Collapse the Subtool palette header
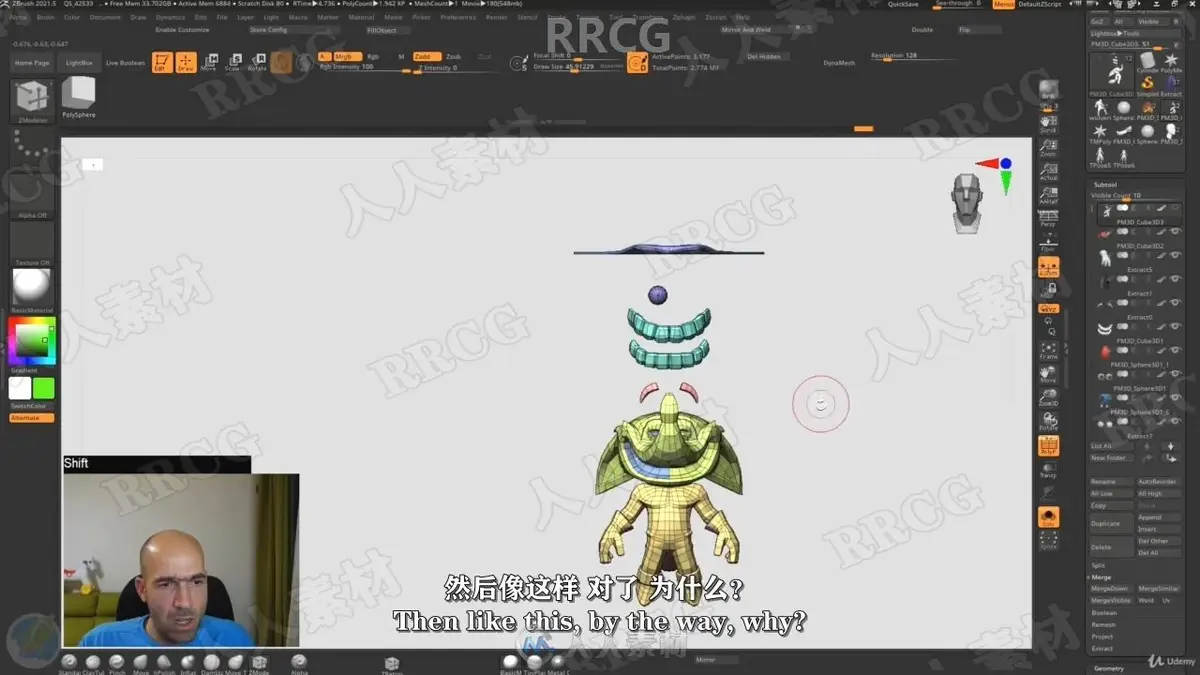The height and width of the screenshot is (675, 1200). tap(1104, 185)
